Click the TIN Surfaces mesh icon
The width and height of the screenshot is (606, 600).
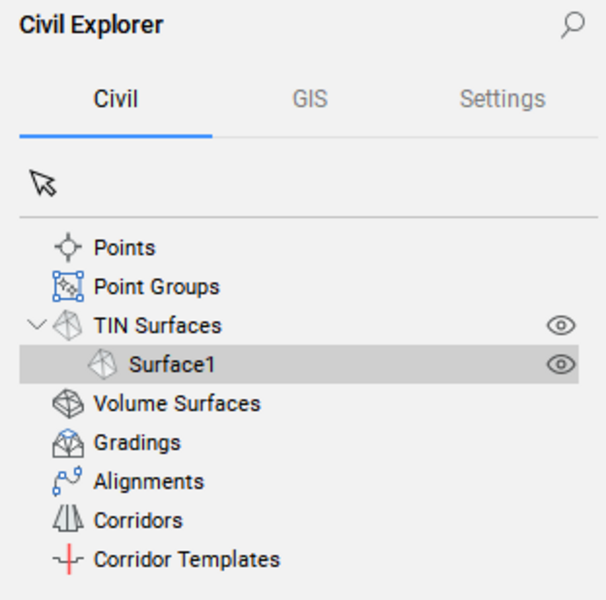[68, 326]
